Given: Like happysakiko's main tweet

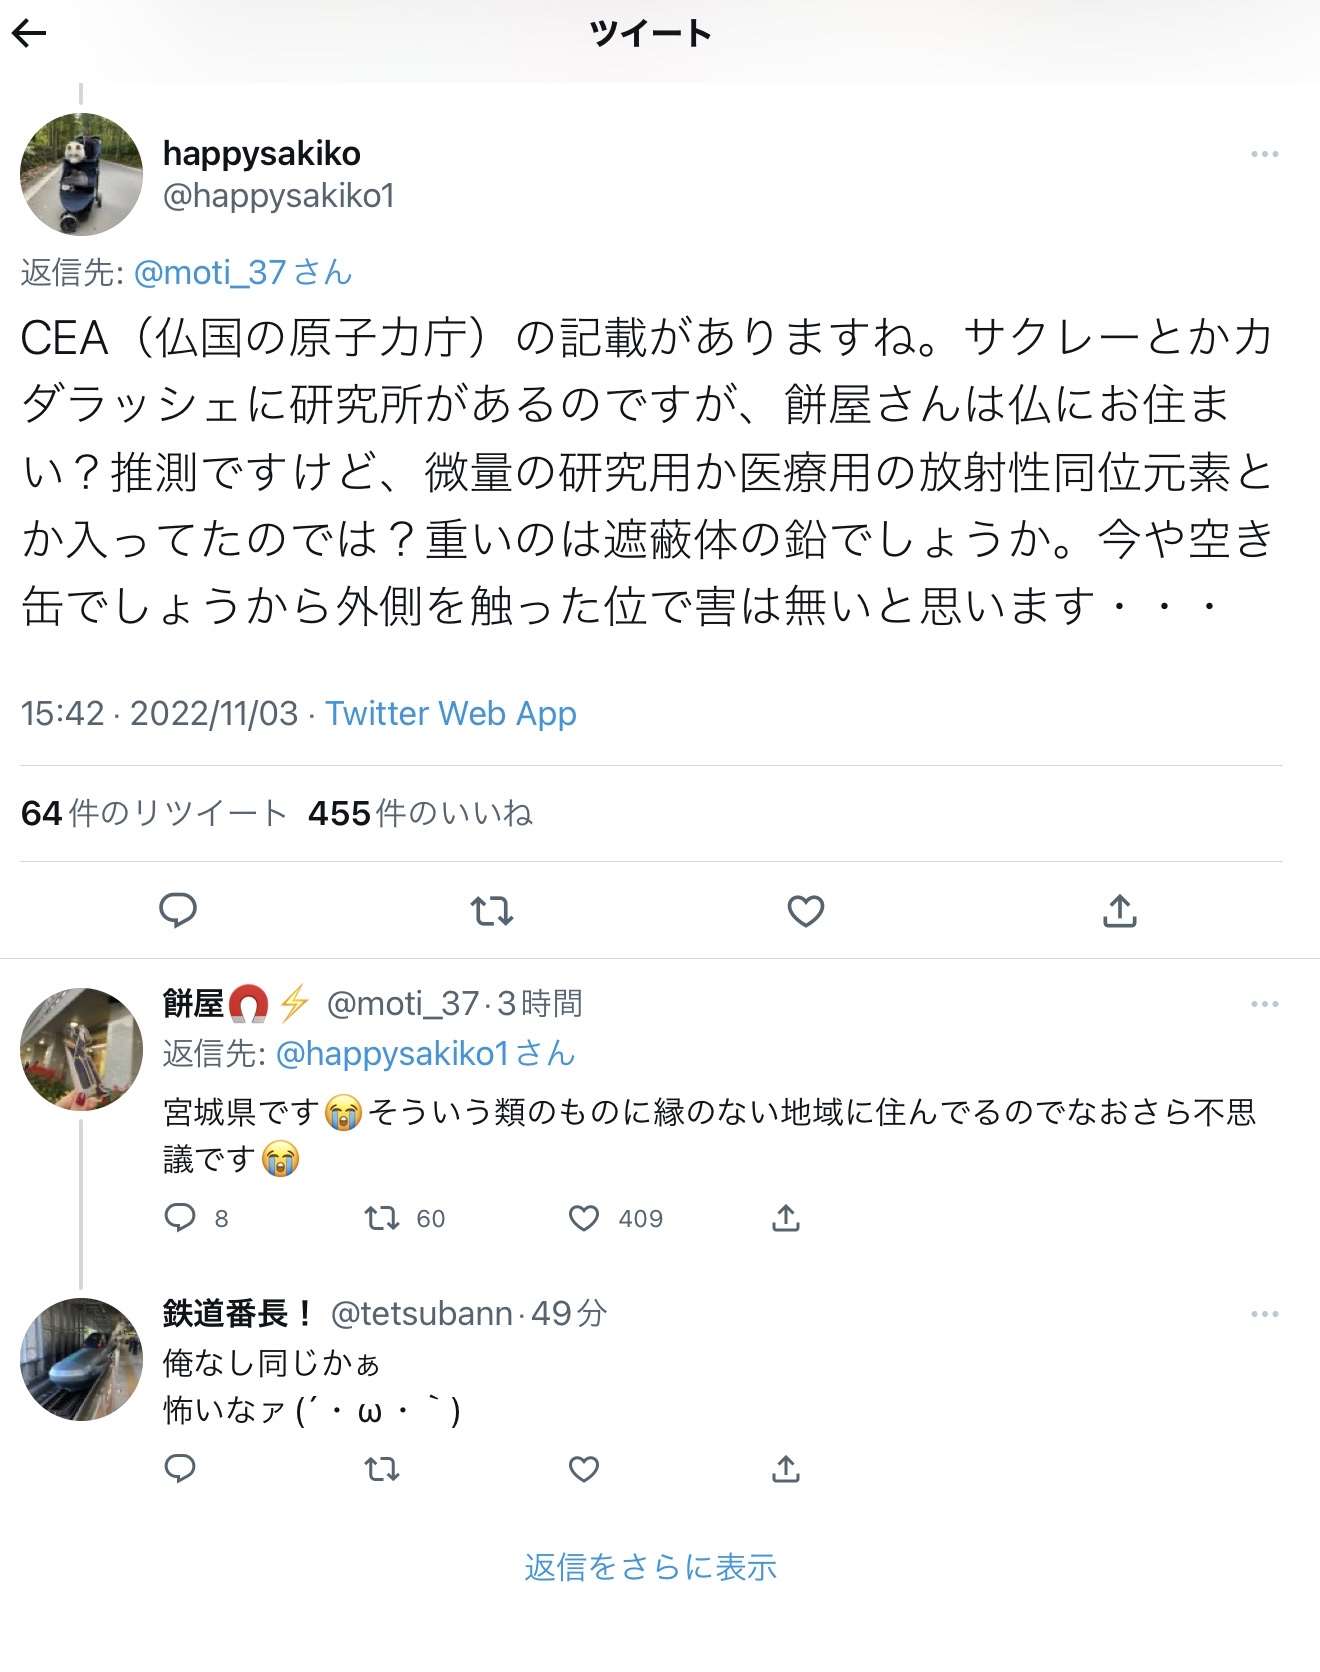Looking at the screenshot, I should coord(805,911).
